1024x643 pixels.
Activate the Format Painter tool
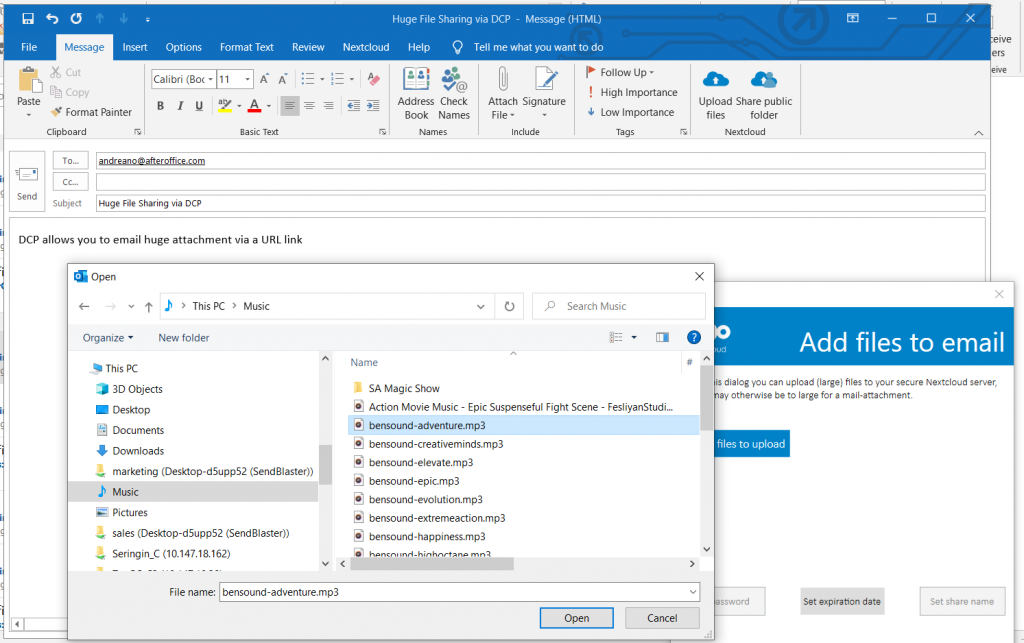[91, 112]
